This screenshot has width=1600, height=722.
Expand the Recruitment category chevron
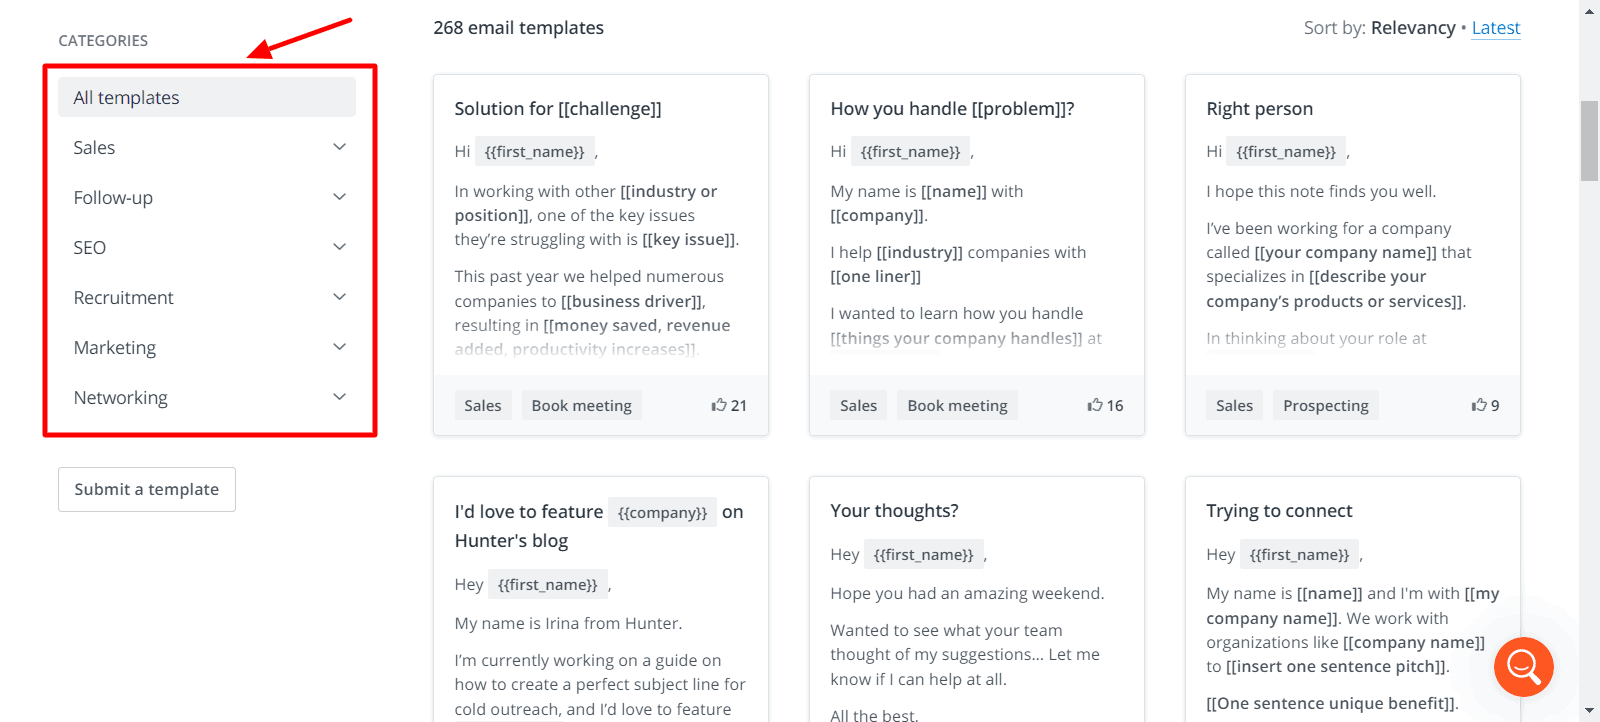pyautogui.click(x=340, y=297)
